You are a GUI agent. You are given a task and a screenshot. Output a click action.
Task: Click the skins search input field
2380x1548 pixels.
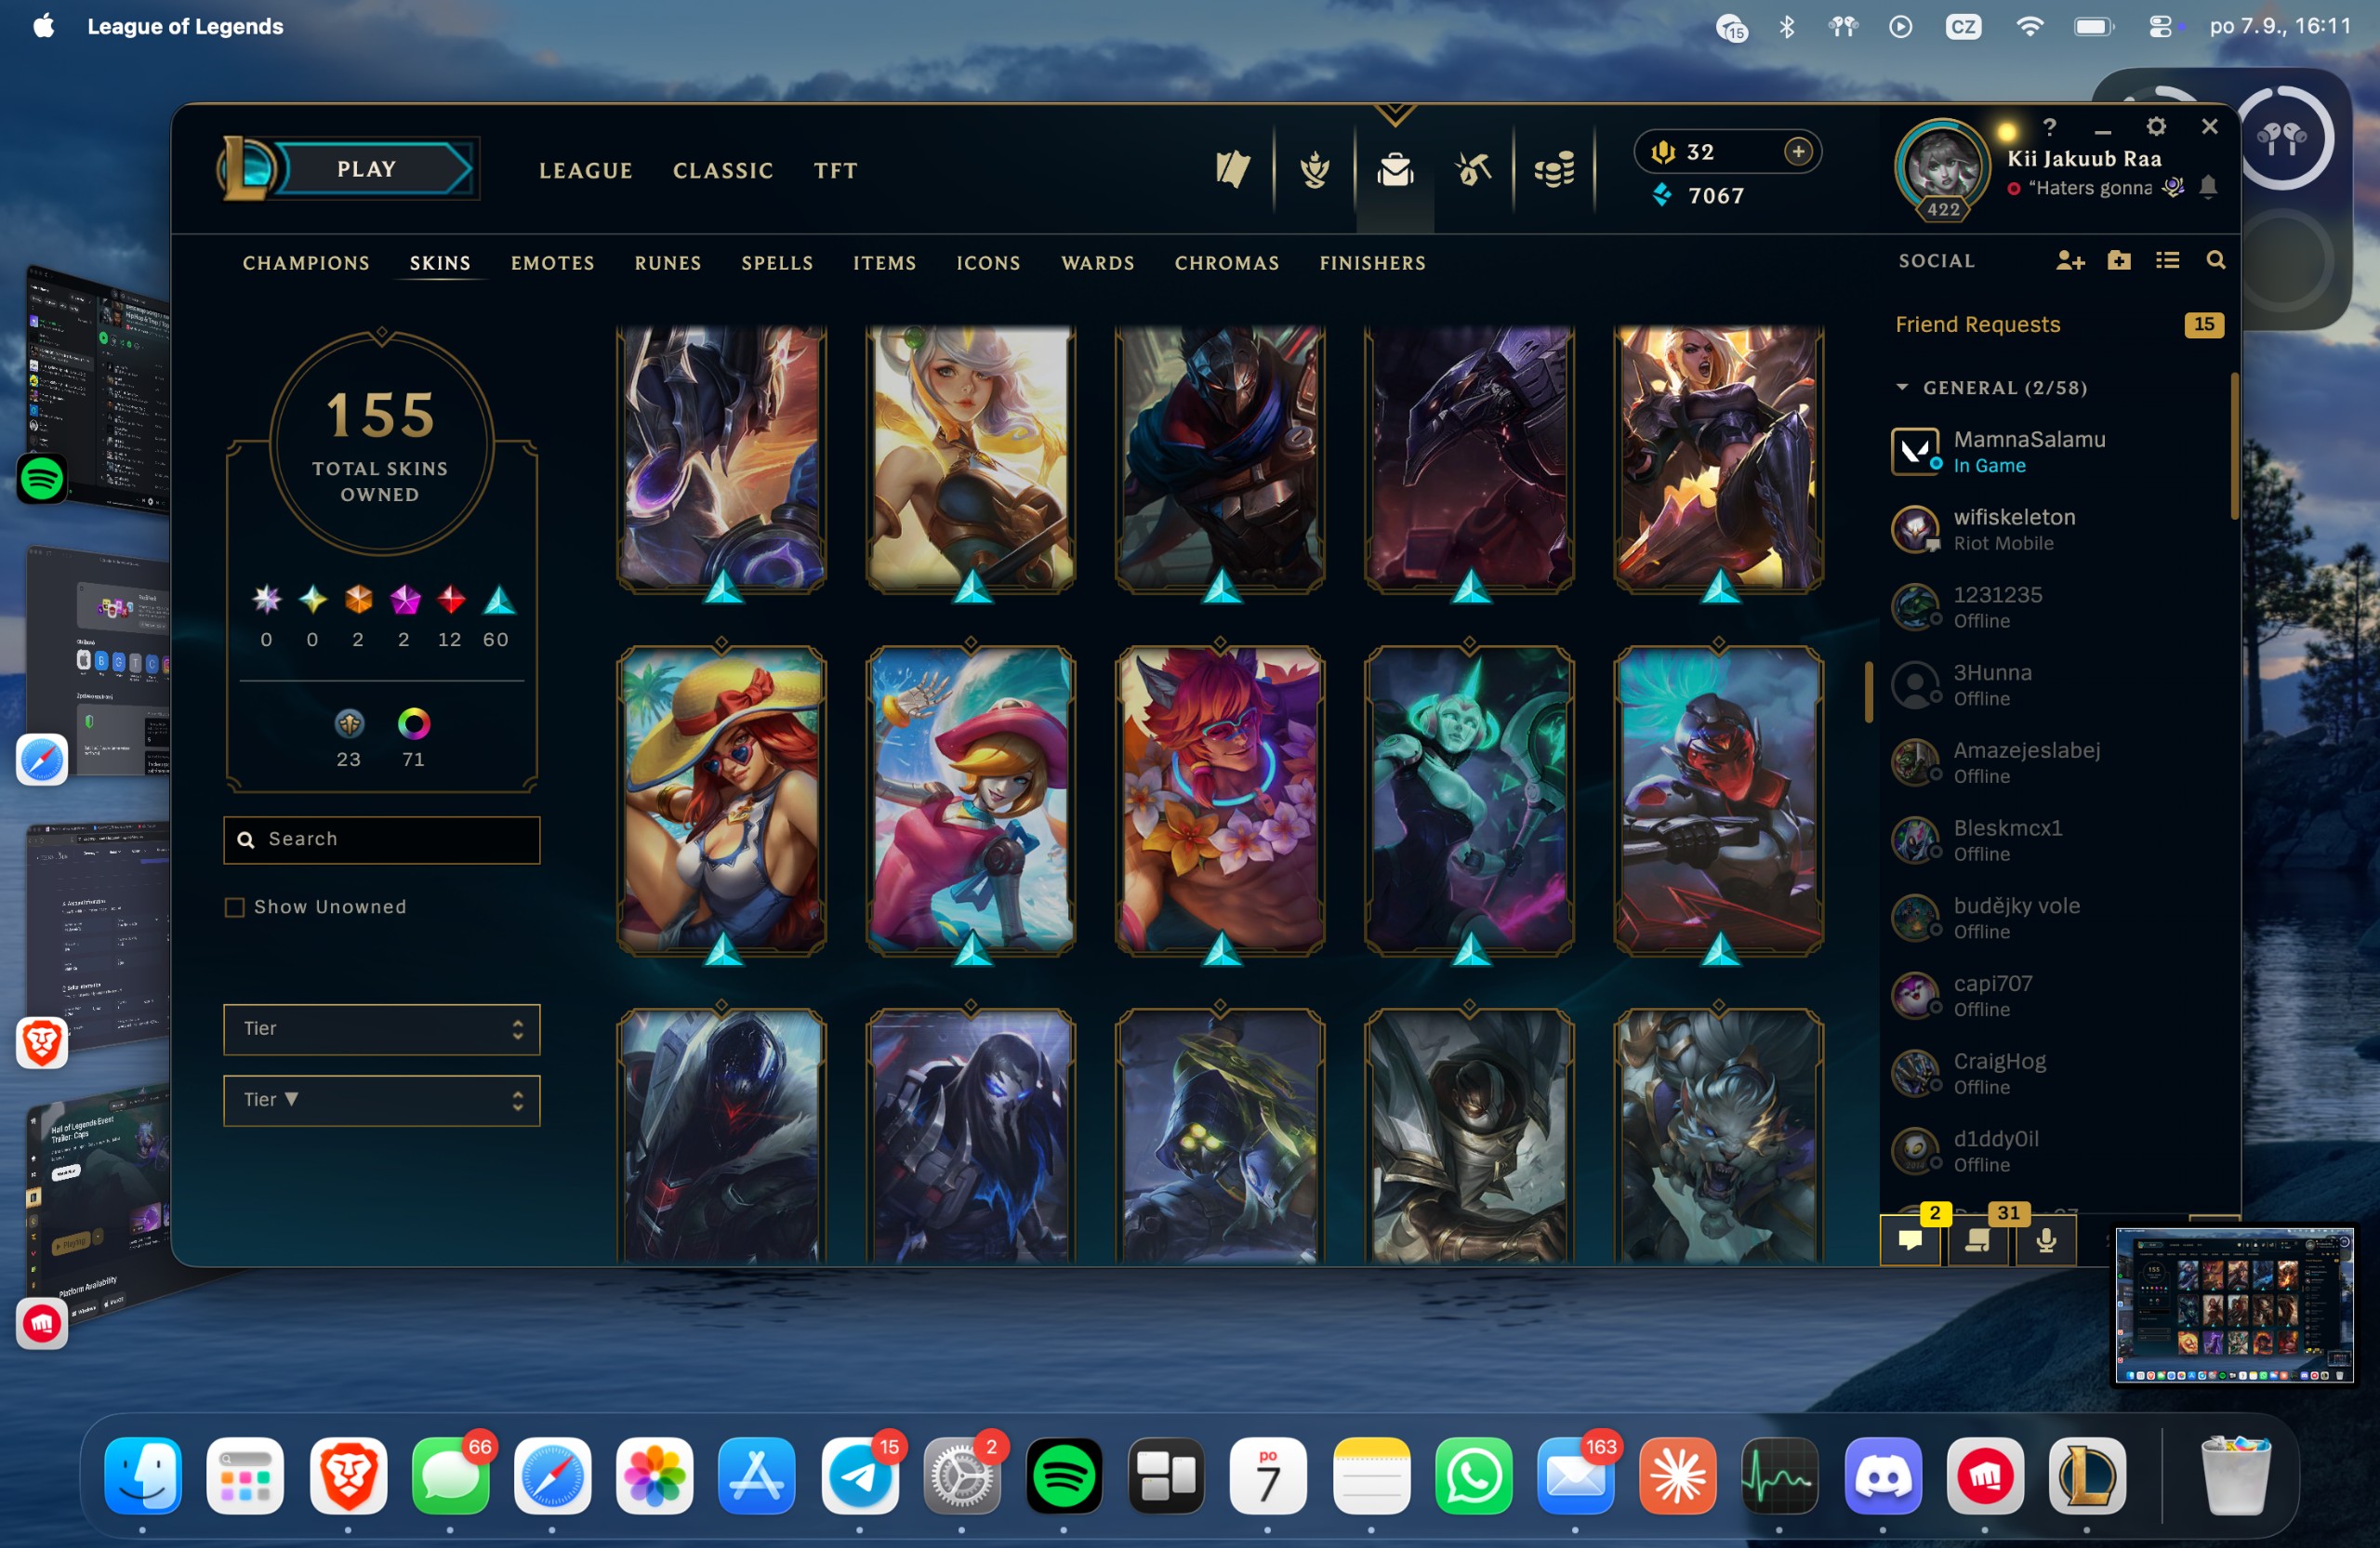coord(381,839)
